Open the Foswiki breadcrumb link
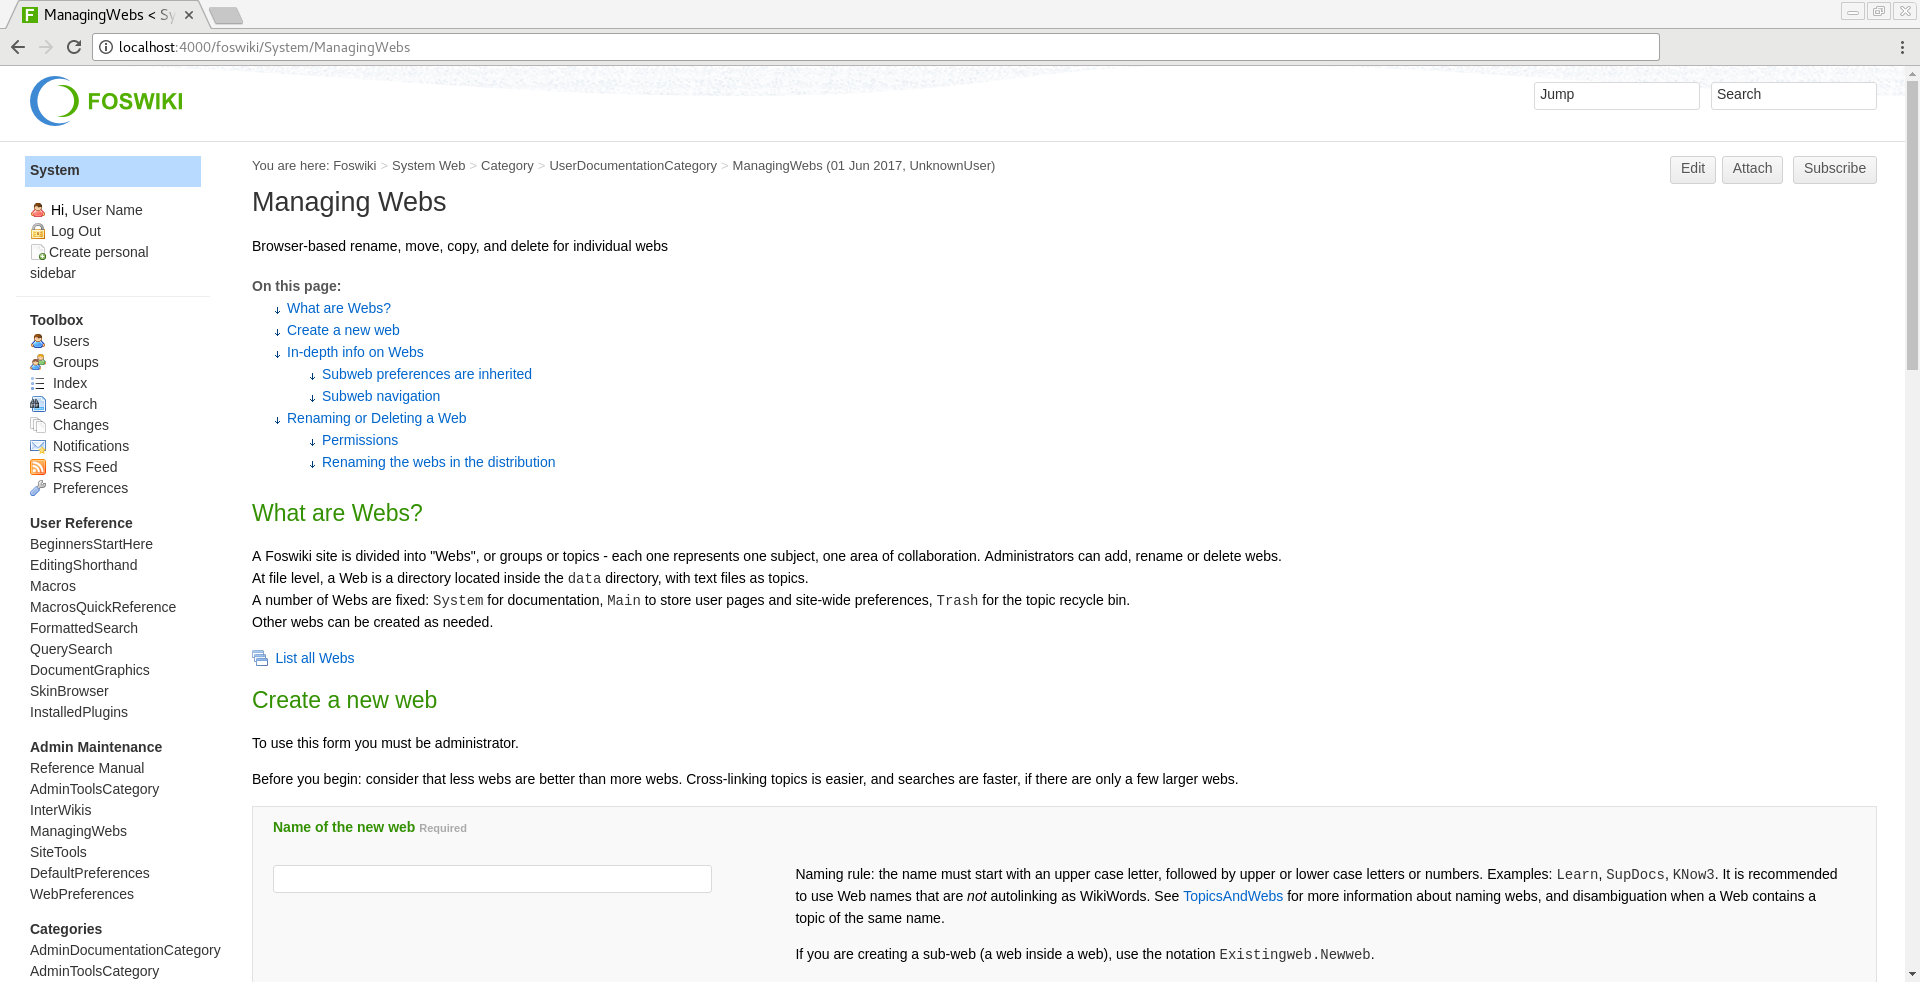 (x=354, y=166)
